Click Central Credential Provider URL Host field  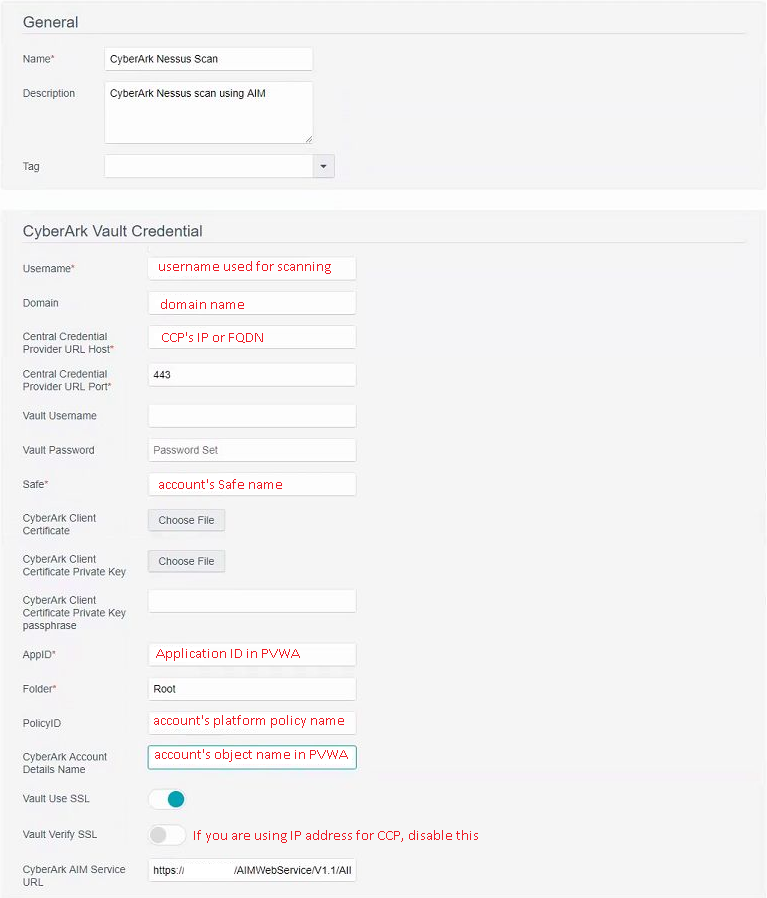pos(252,337)
